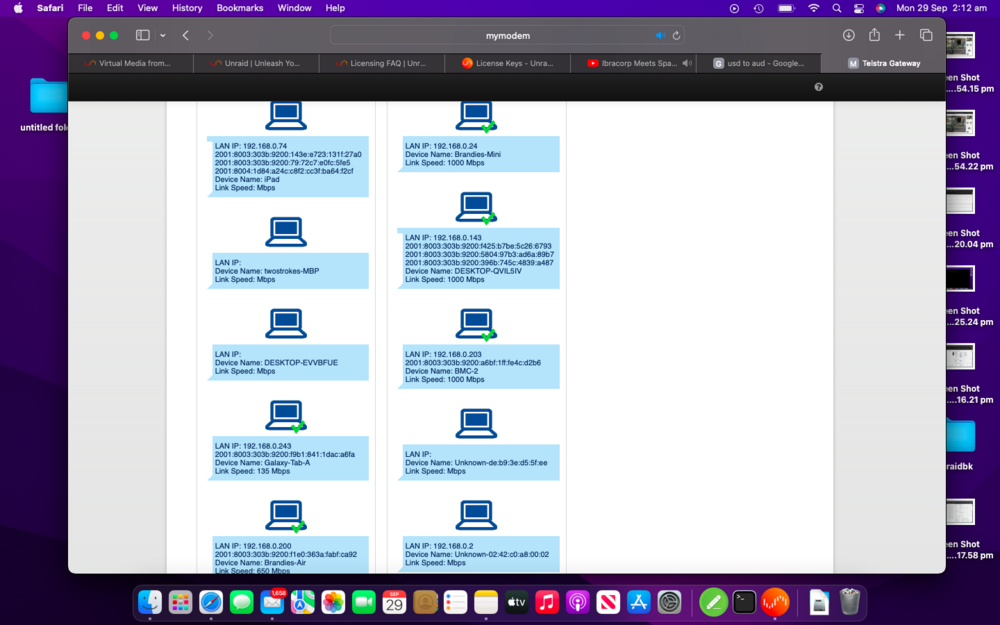Open the Share button in Safari
Viewport: 1000px width, 625px height.
(x=874, y=34)
